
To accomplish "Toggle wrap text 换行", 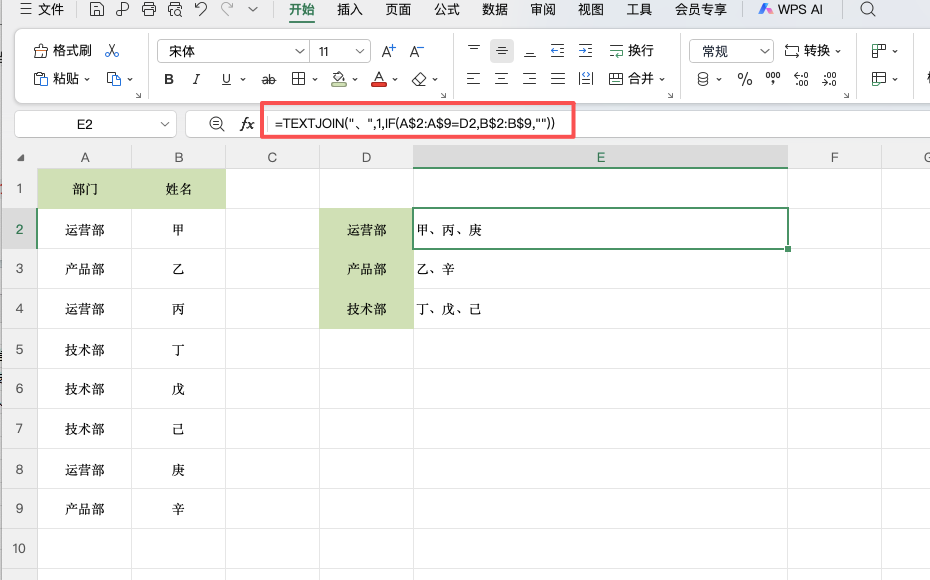I will pos(631,51).
